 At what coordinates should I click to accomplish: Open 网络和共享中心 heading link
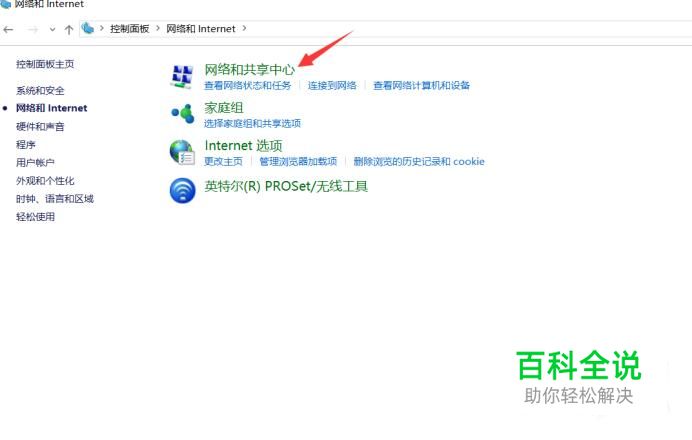[x=249, y=70]
